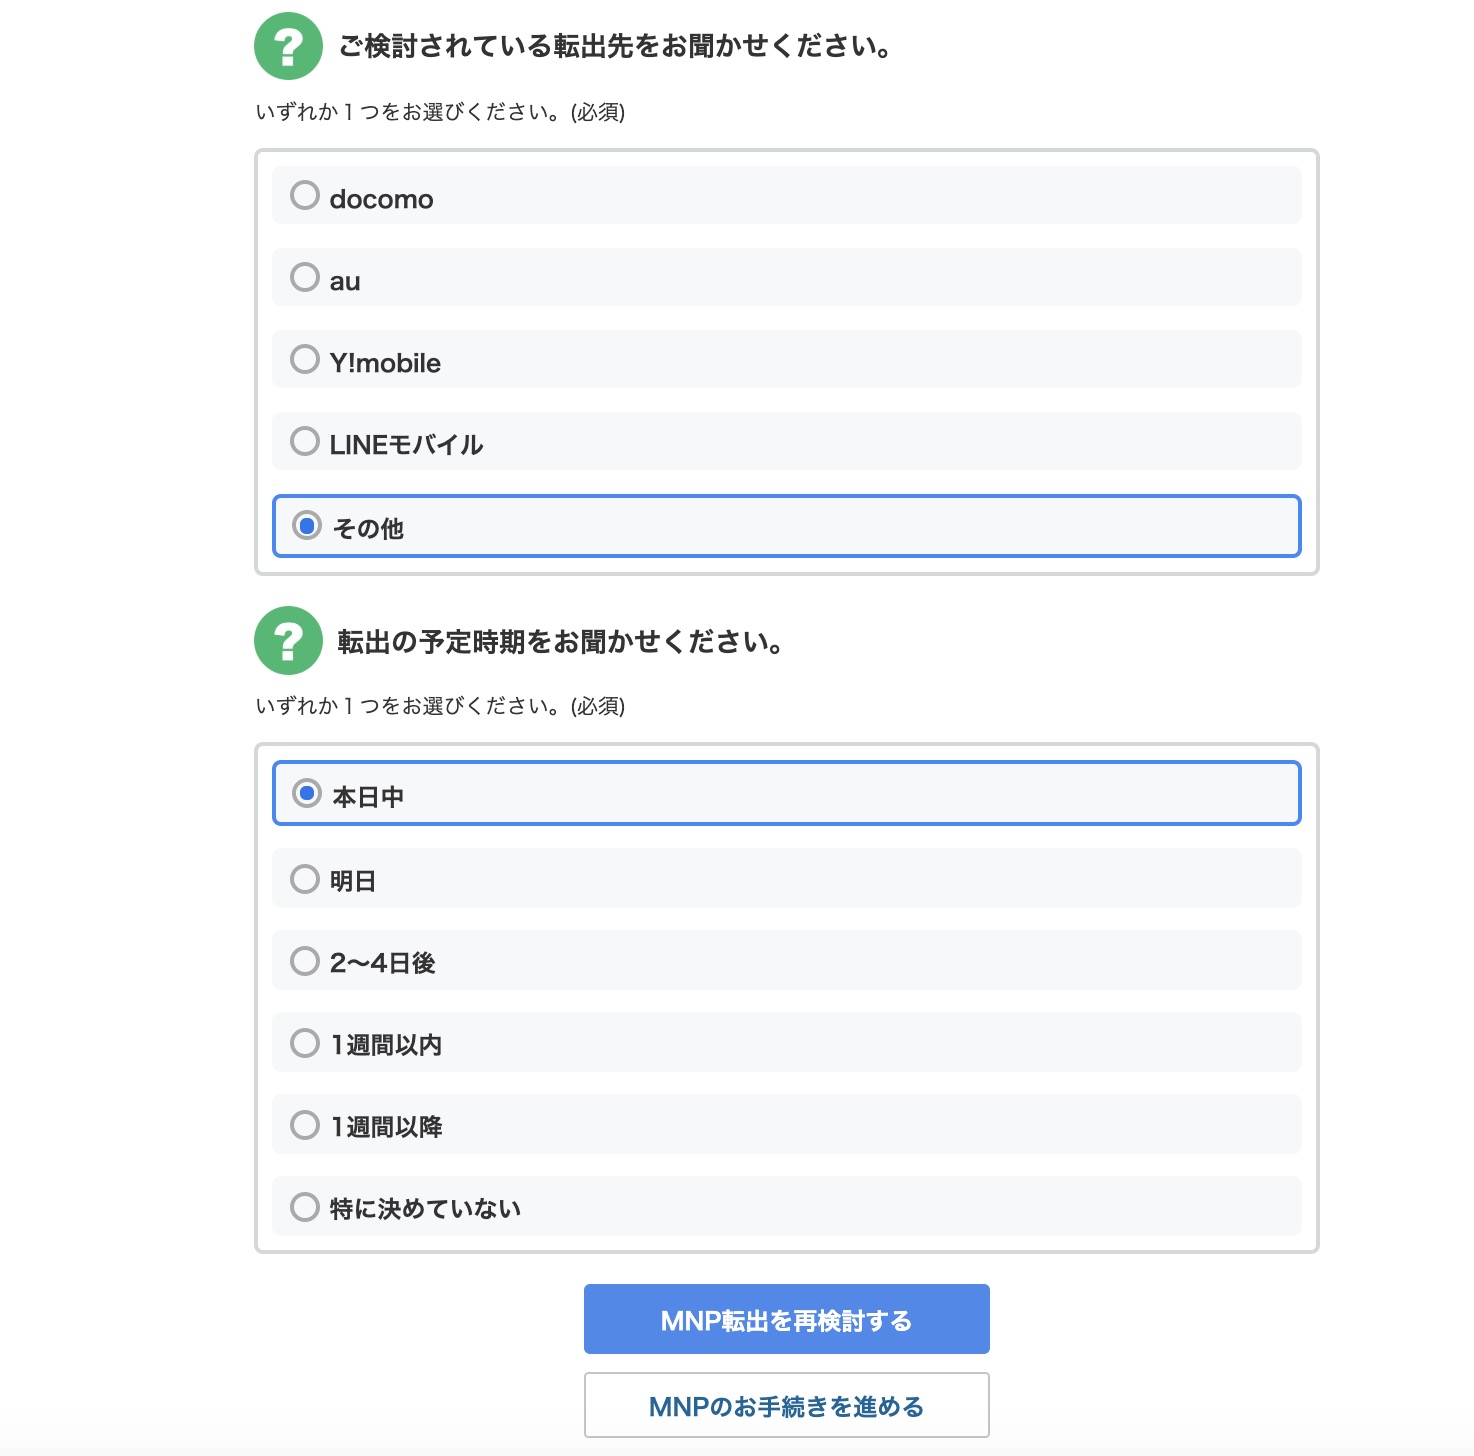
Task: Click the question mark icon beside transfer destination
Action: tap(288, 46)
